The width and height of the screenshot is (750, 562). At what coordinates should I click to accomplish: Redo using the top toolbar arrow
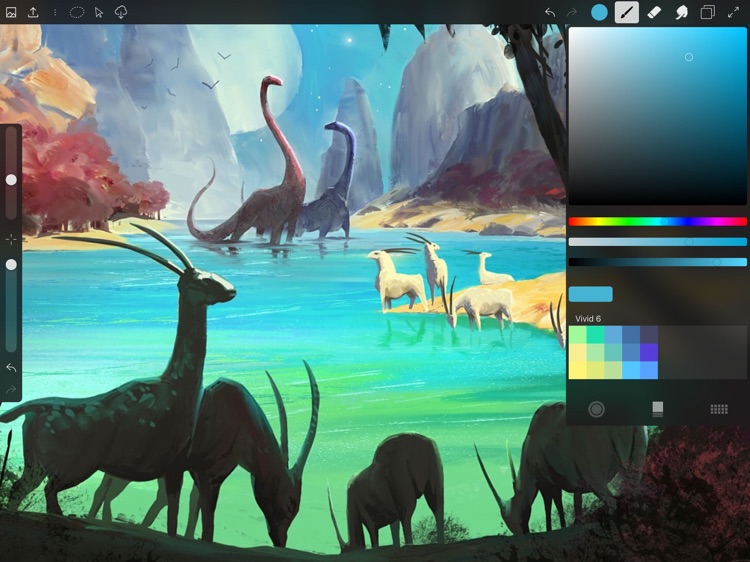click(x=572, y=12)
